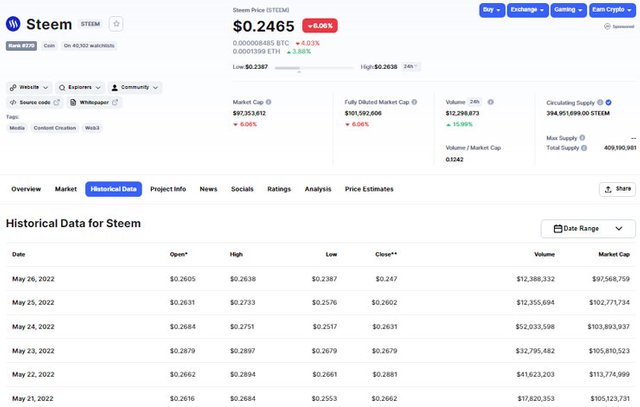Open the Socials tab
This screenshot has width=640, height=407.
click(x=242, y=189)
